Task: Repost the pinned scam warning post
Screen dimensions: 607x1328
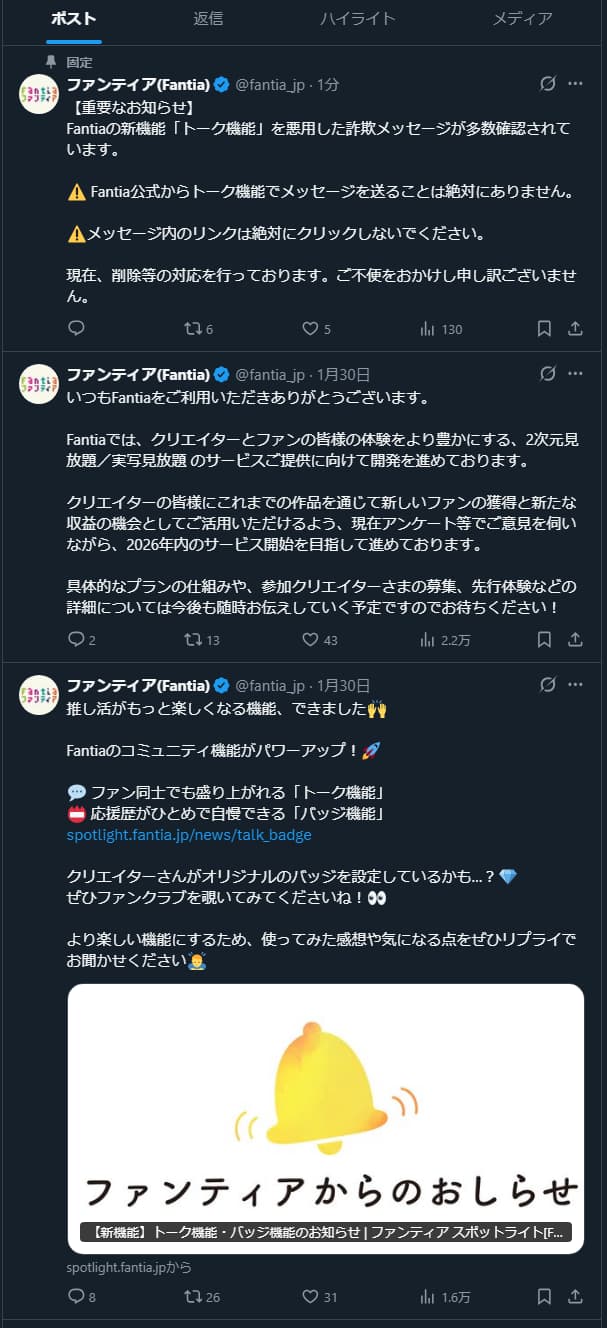Action: click(195, 328)
